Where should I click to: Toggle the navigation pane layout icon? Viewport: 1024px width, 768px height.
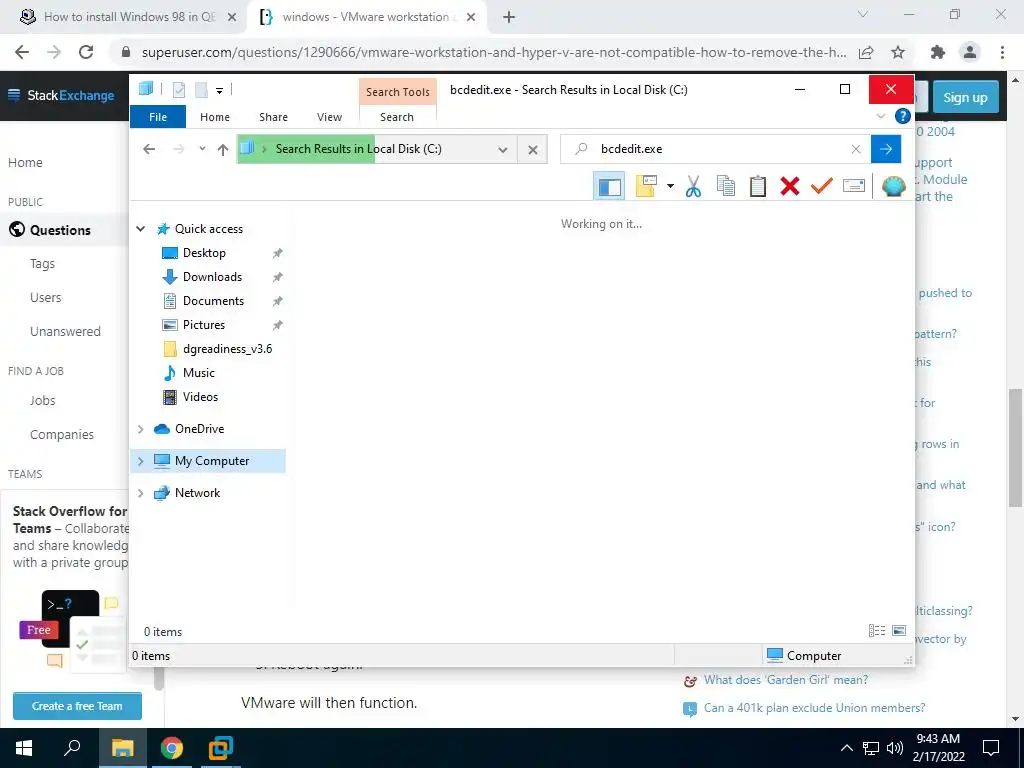point(609,186)
